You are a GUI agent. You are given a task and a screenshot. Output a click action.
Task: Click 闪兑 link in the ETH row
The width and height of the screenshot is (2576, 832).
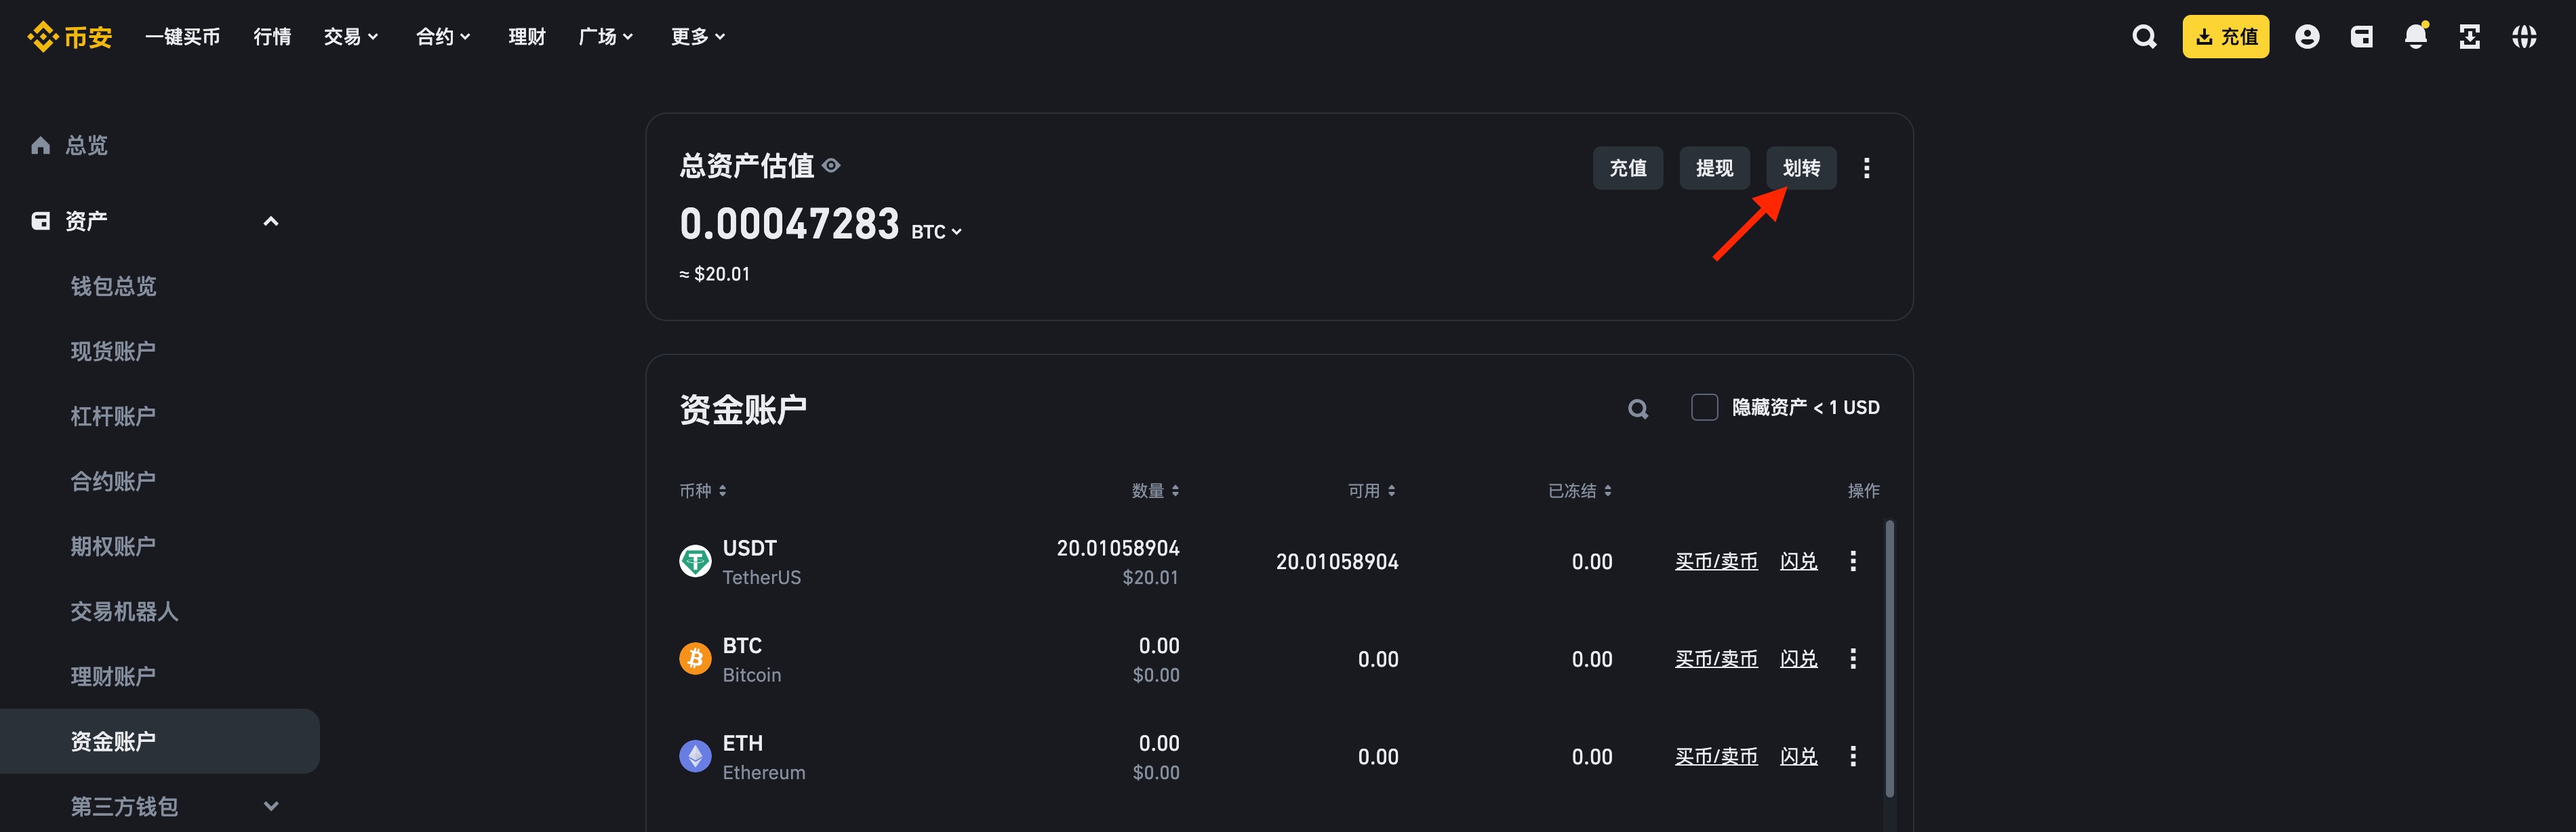1798,757
